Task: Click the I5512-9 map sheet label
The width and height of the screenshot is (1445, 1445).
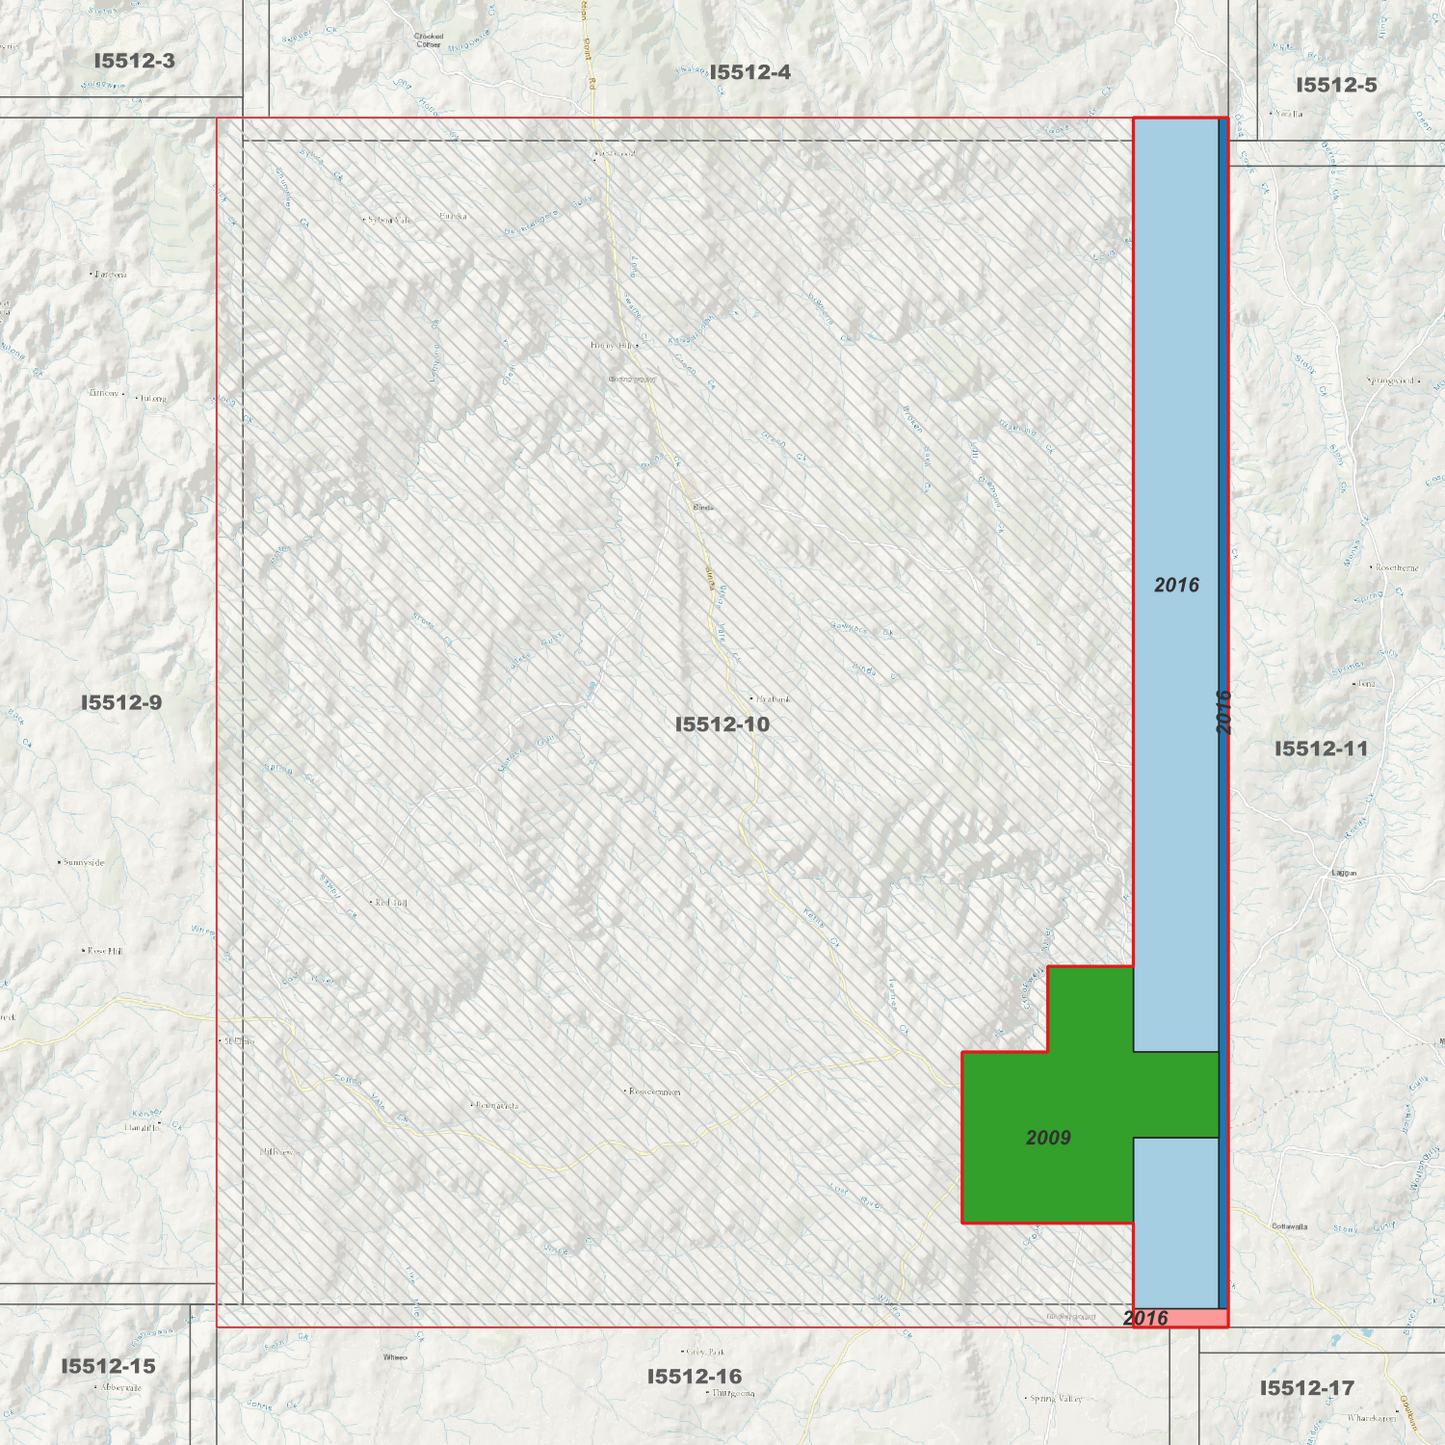Action: click(121, 703)
